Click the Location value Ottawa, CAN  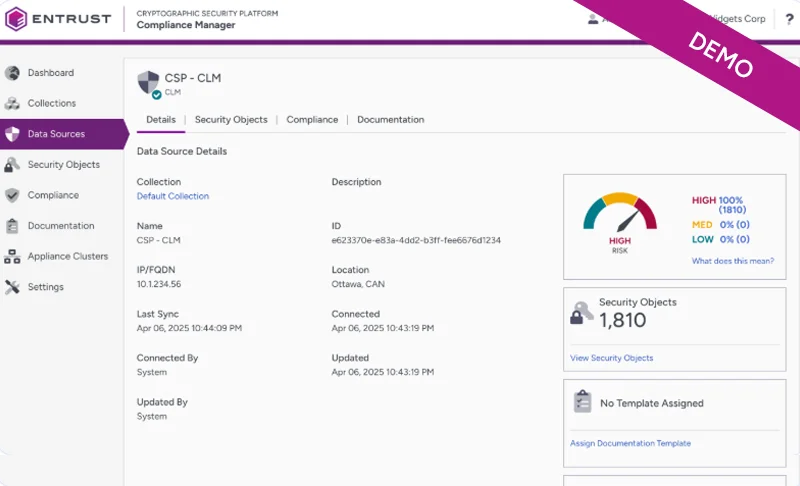tap(358, 284)
